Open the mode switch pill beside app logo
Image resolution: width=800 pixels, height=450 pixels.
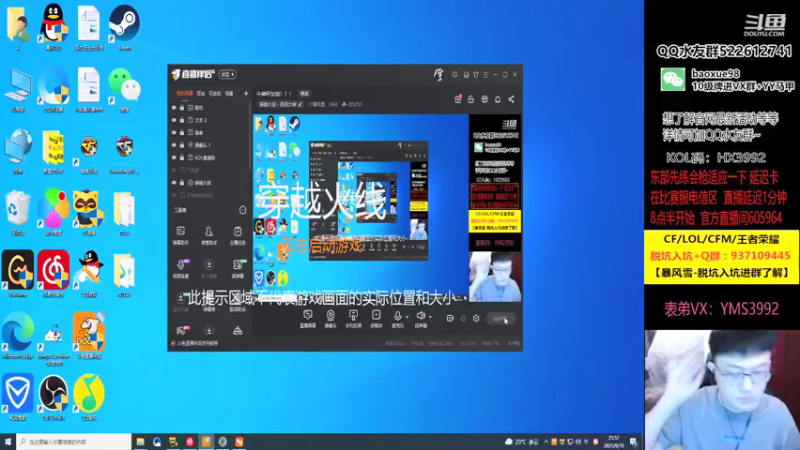(x=228, y=74)
